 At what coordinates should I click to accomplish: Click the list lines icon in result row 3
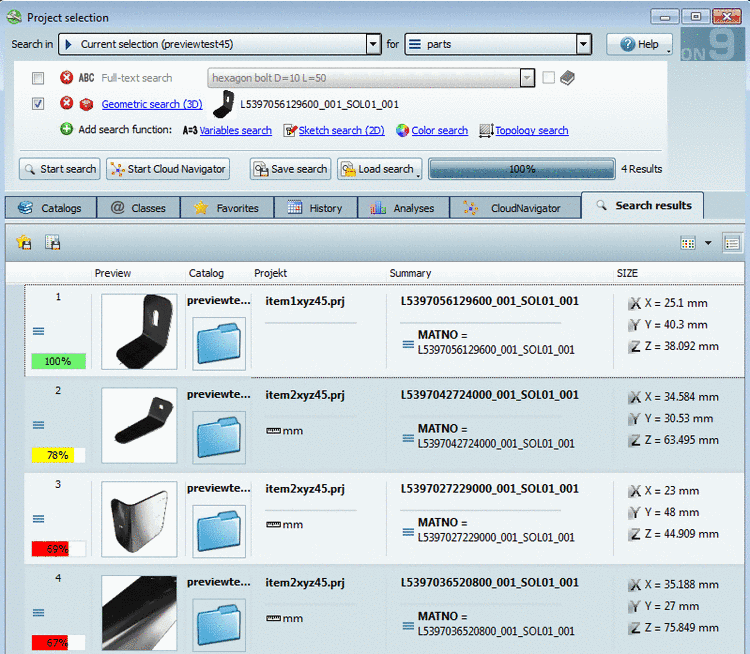coord(39,519)
